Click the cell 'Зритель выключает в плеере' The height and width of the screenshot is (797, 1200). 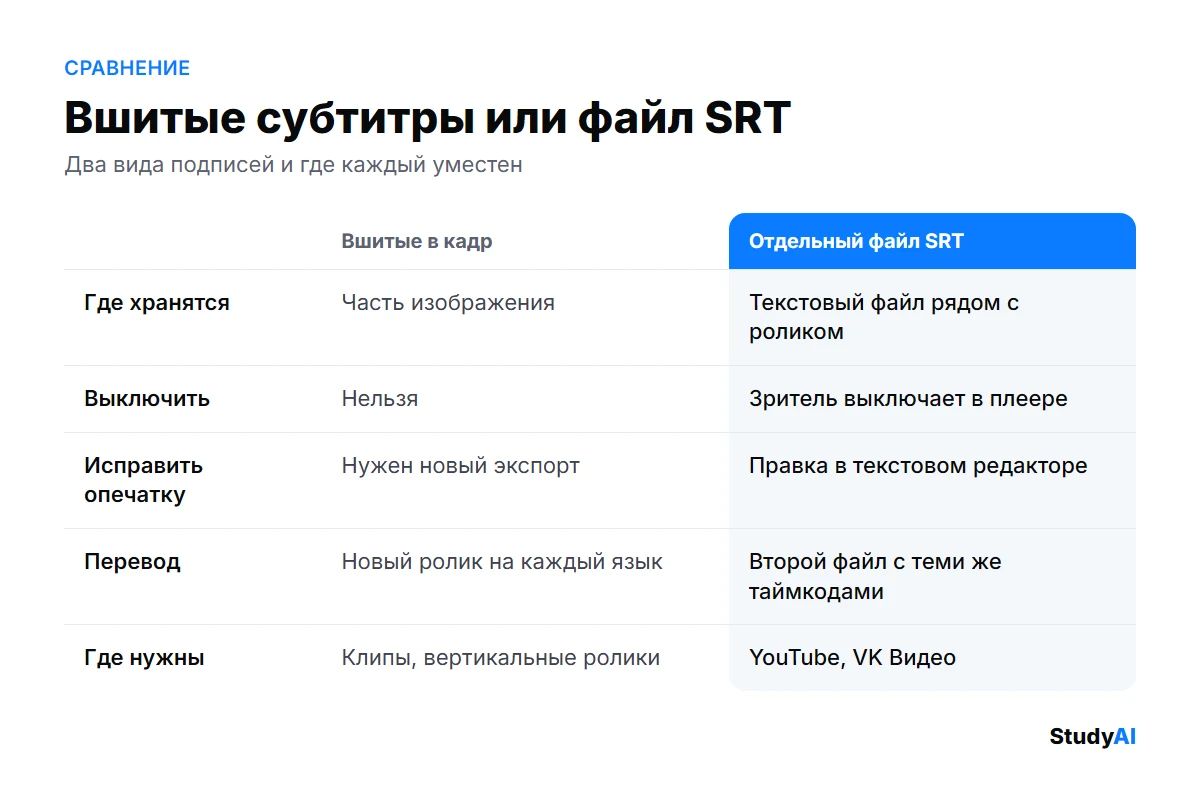(x=908, y=399)
